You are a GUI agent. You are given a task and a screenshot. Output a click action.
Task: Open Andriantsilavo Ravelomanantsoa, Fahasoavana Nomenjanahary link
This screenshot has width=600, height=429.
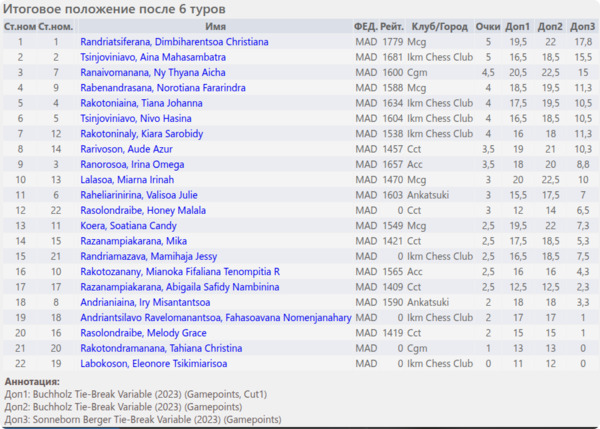point(215,317)
